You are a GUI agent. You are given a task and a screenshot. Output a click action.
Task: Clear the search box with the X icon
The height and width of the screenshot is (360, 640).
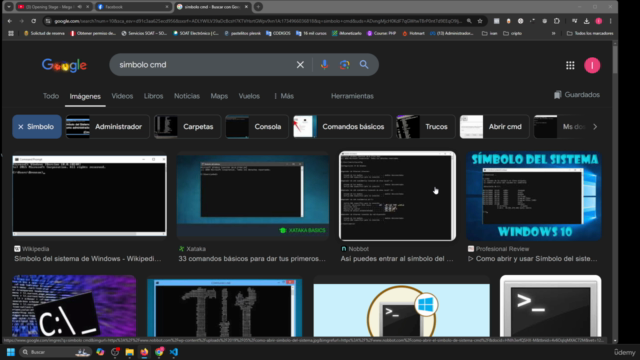pyautogui.click(x=300, y=64)
